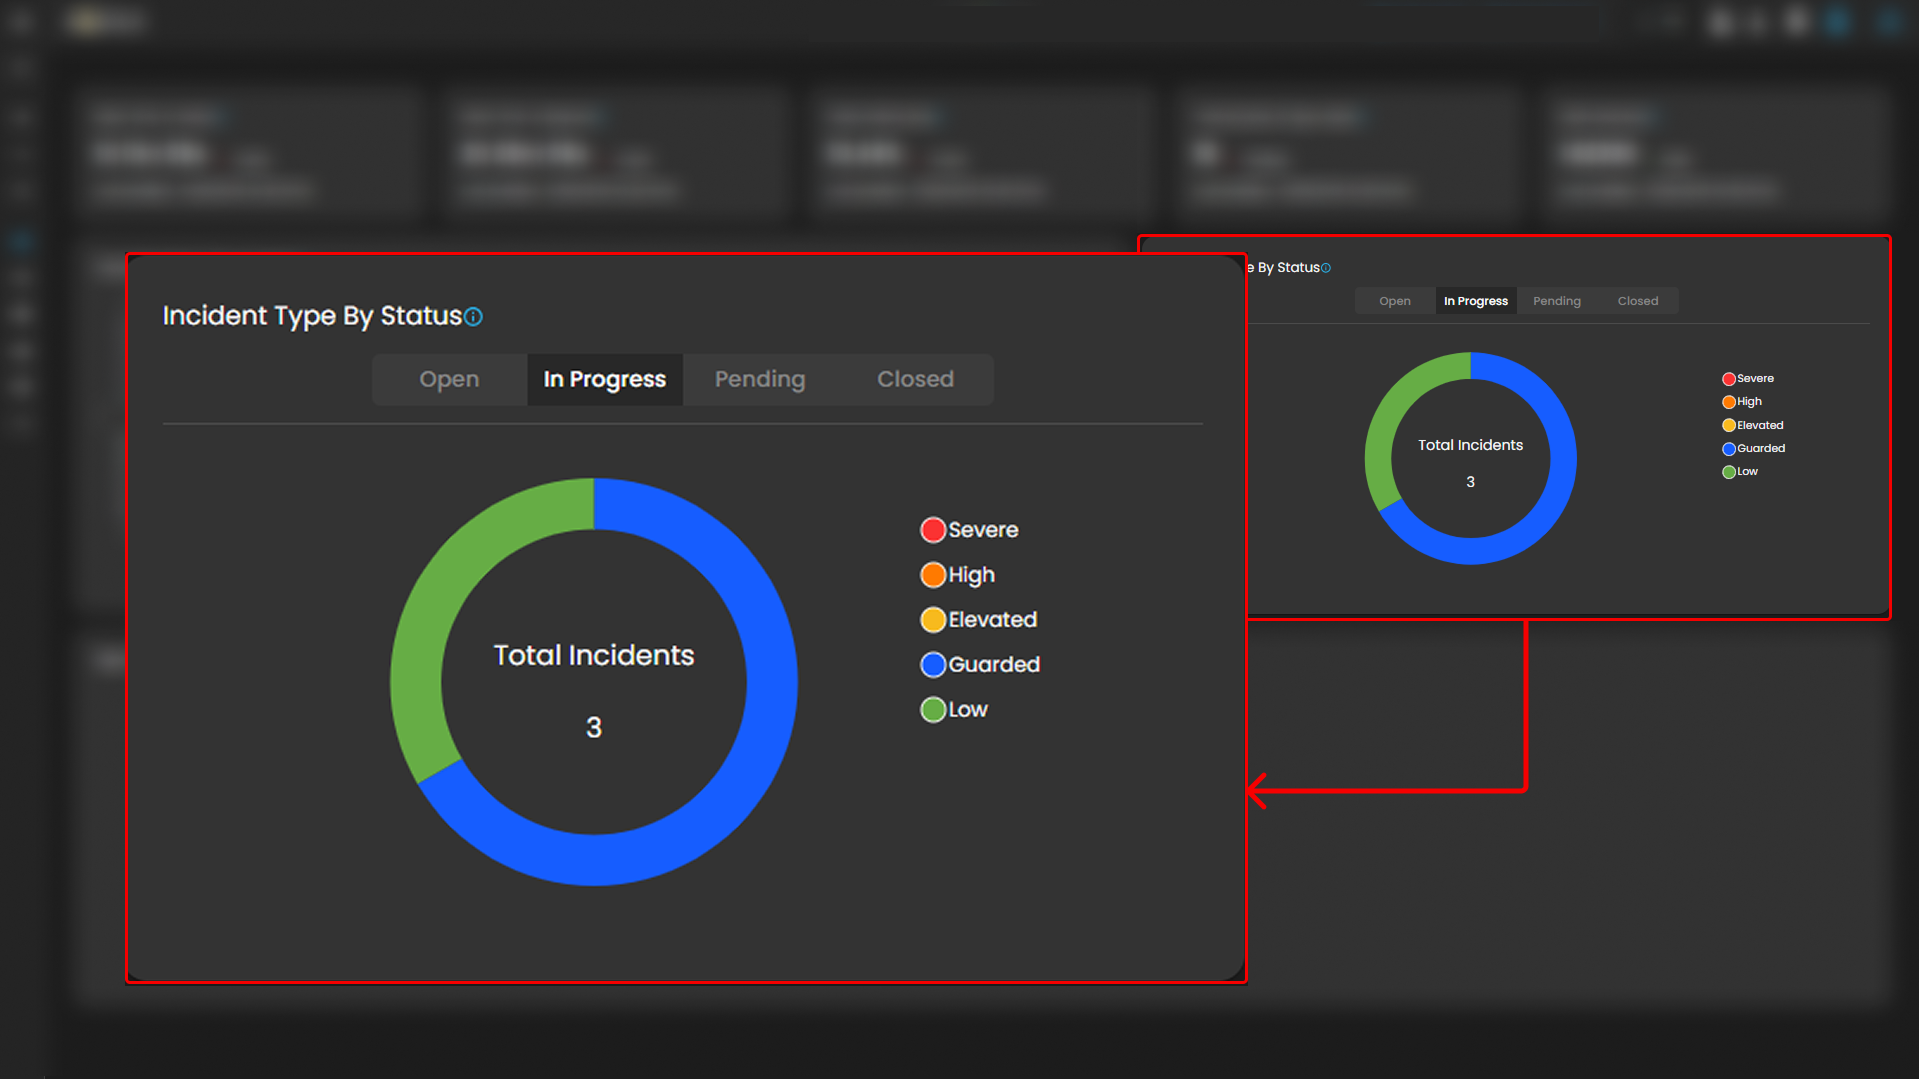Click Total Incidents count in large donut center
Viewport: 1919px width, 1079px height.
(x=594, y=727)
